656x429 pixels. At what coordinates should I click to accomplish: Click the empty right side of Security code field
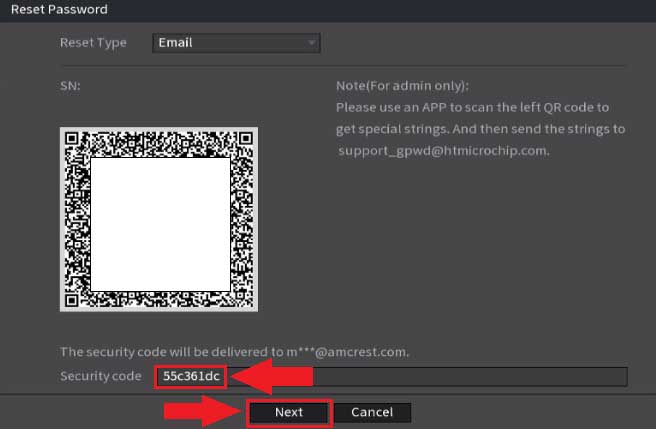pos(470,376)
